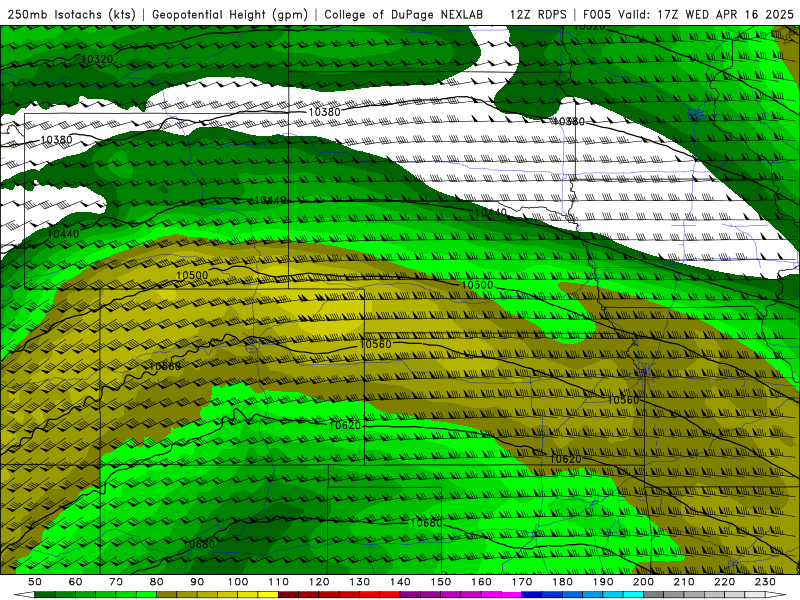Click the westernmost '10380' contour label

coord(56,140)
